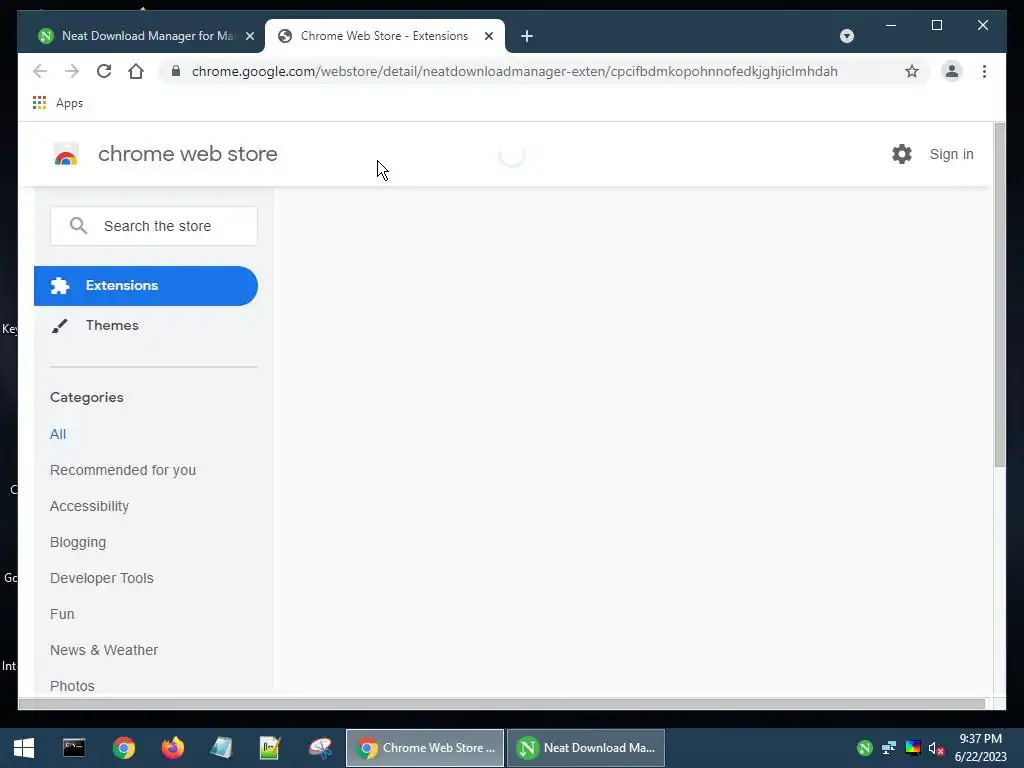Open the taskbar clock and date
The height and width of the screenshot is (768, 1024).
980,748
